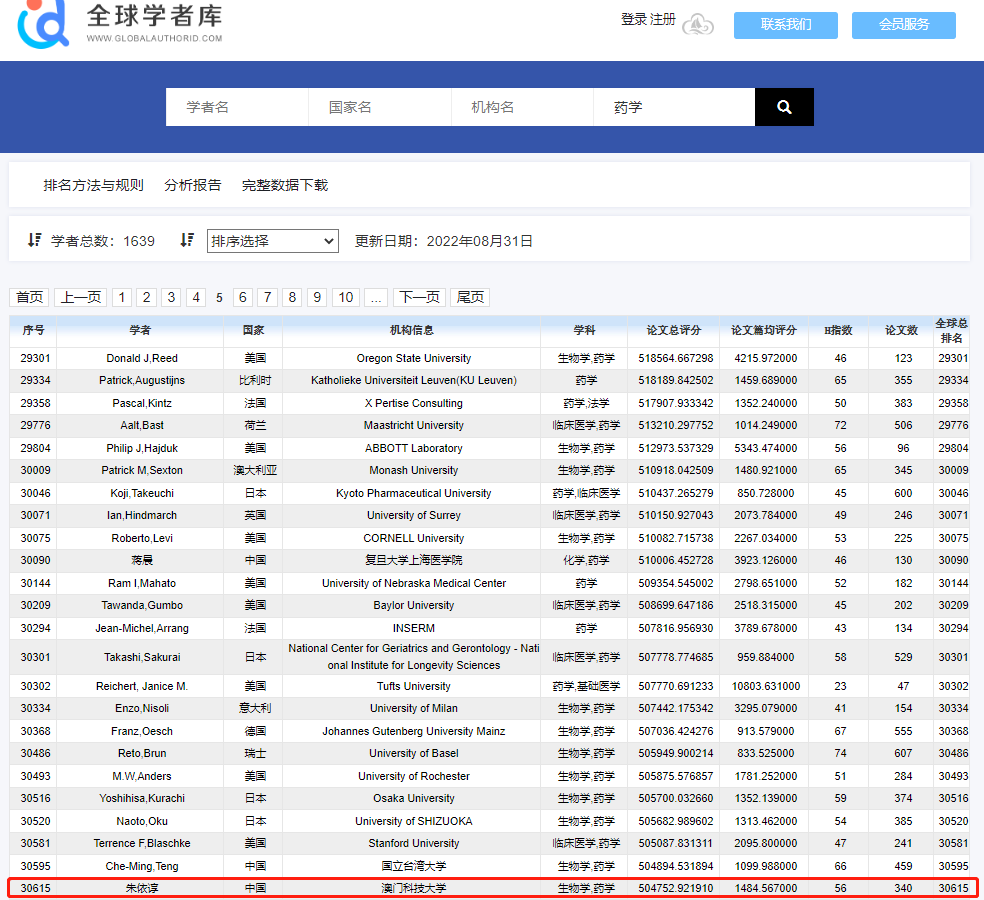Open the 排序选择 dropdown

coord(273,241)
